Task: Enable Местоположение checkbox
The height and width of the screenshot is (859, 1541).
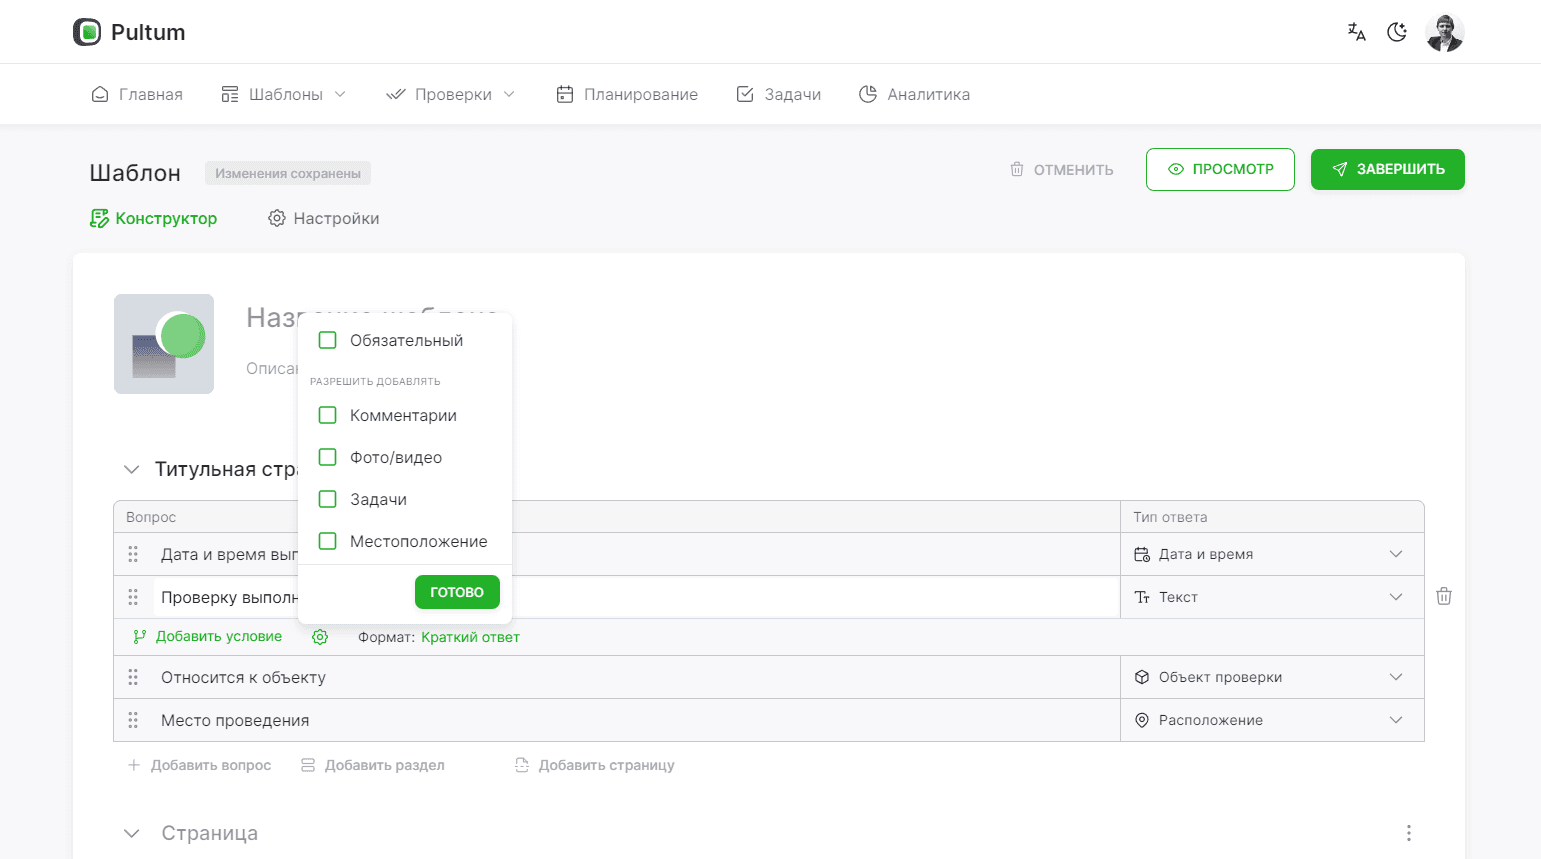Action: pyautogui.click(x=327, y=541)
